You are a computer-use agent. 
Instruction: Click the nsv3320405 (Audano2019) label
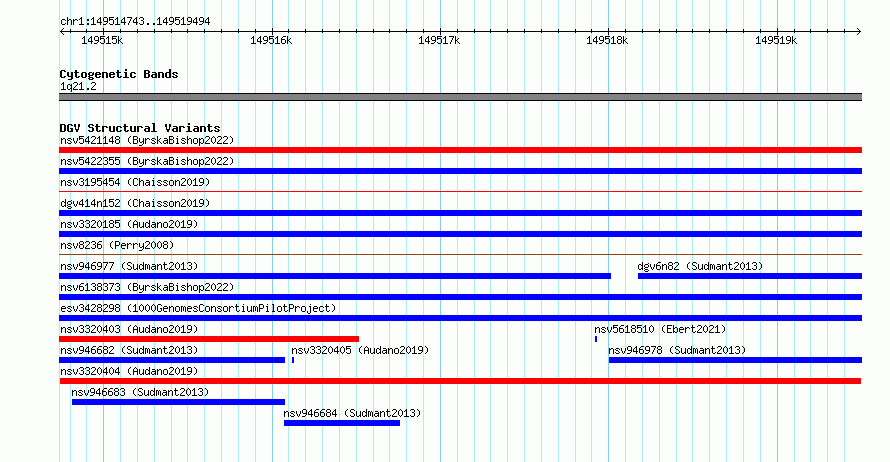pos(360,350)
